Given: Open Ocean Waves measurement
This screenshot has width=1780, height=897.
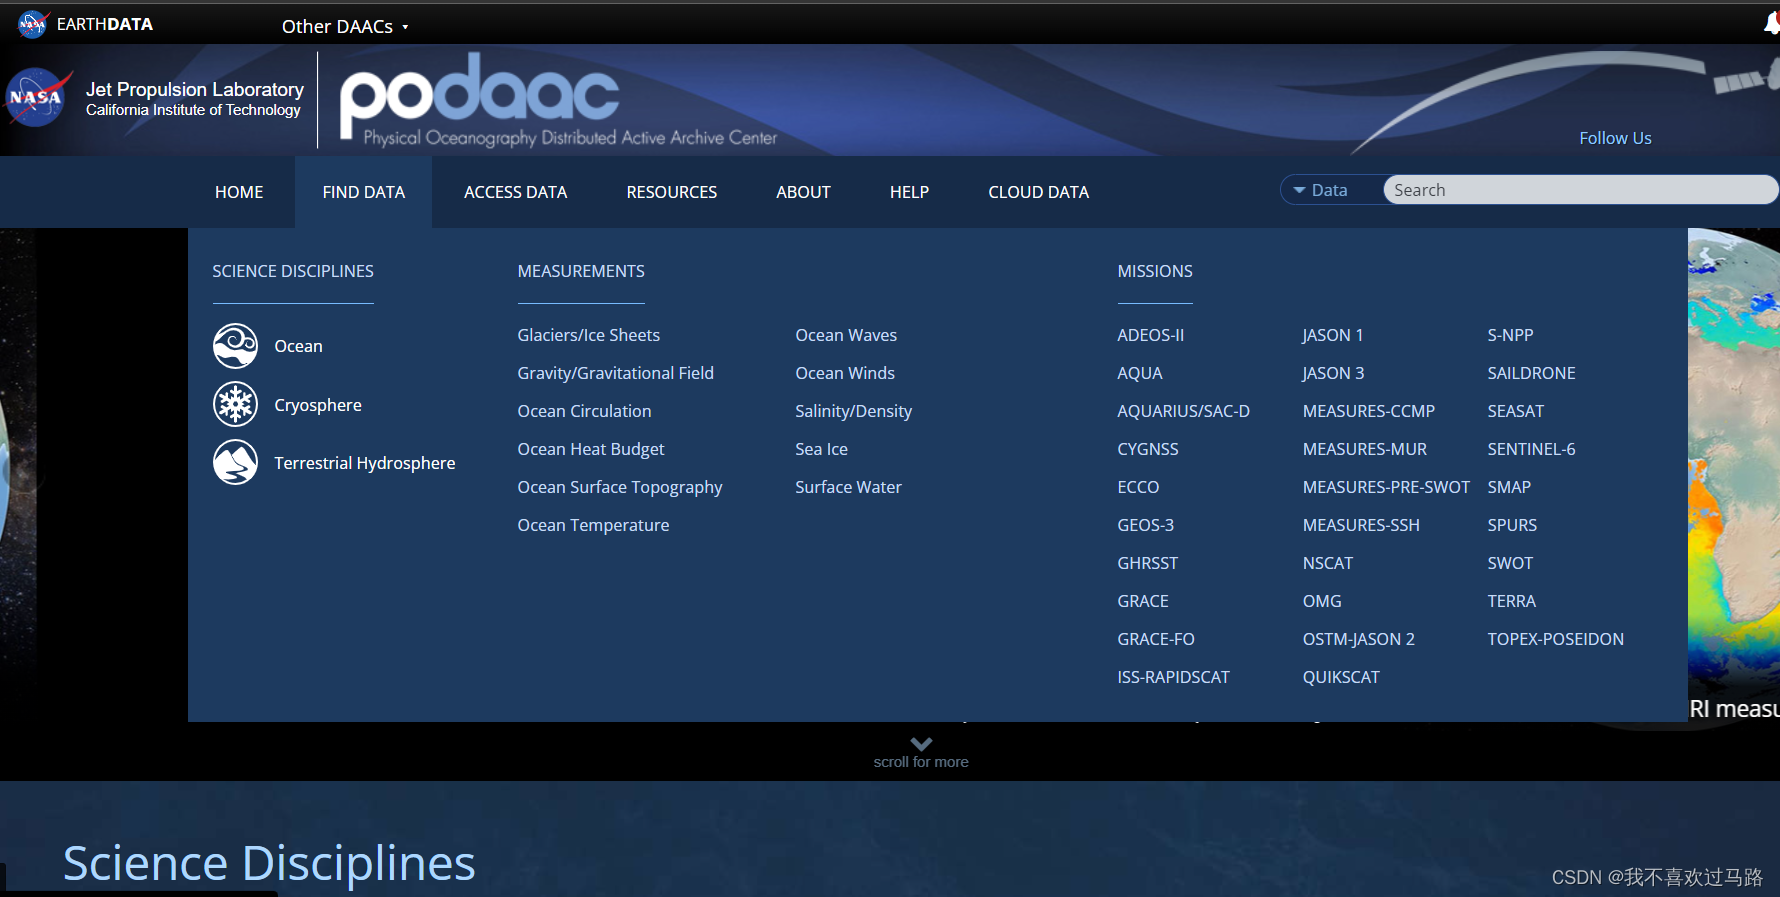Looking at the screenshot, I should pyautogui.click(x=846, y=335).
